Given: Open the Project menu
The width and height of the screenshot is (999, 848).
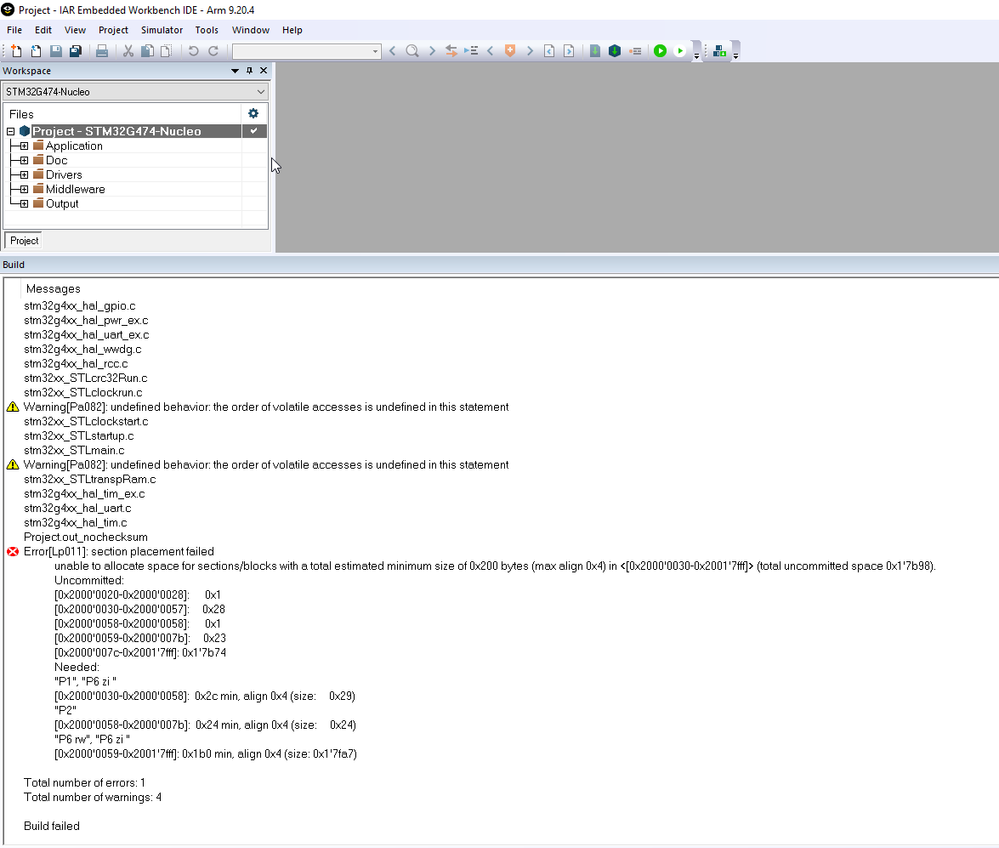Looking at the screenshot, I should [113, 30].
